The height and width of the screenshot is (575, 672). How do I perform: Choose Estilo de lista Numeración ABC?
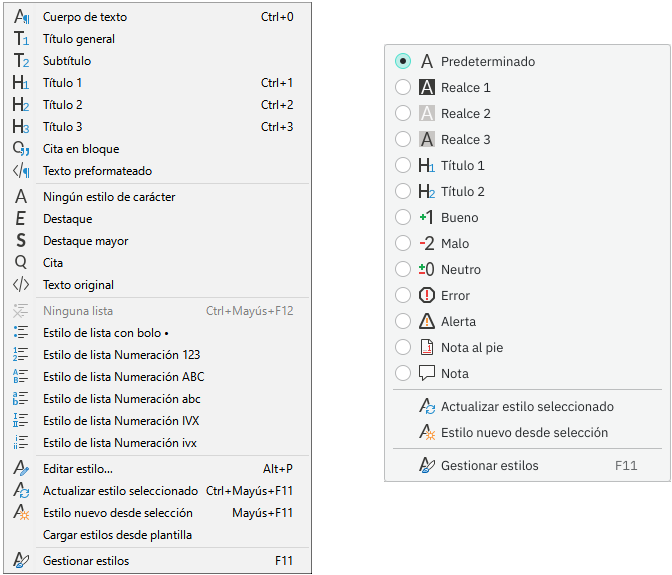158,377
